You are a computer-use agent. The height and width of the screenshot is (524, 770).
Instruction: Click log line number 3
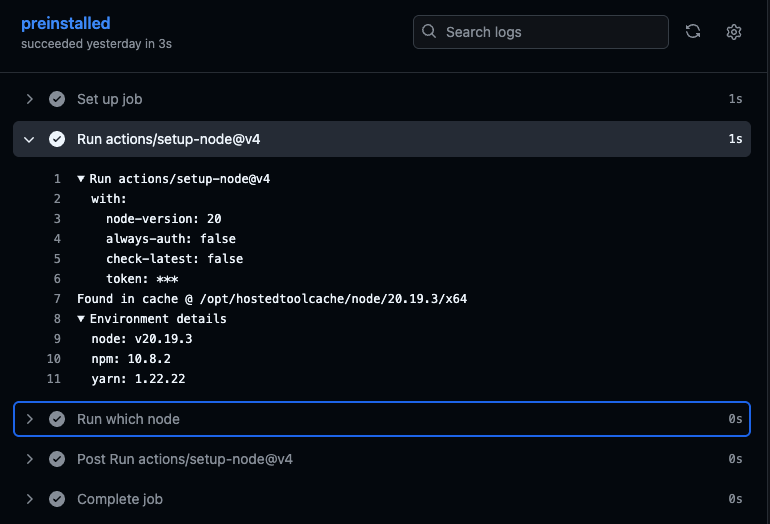(x=57, y=219)
